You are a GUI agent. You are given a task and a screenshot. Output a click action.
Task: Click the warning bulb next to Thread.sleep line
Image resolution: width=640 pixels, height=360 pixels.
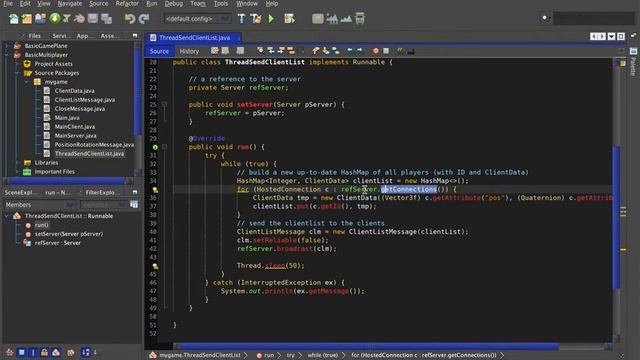pyautogui.click(x=155, y=266)
